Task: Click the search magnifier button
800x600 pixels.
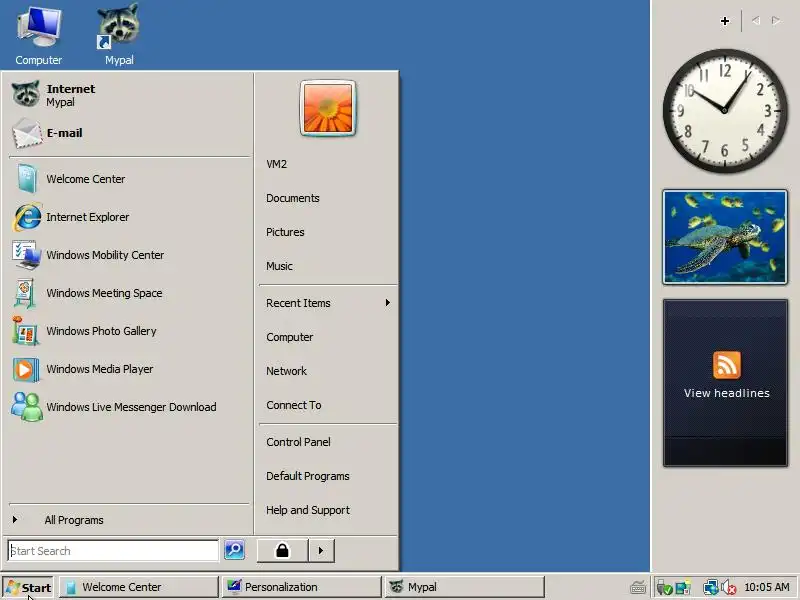Action: [x=234, y=550]
